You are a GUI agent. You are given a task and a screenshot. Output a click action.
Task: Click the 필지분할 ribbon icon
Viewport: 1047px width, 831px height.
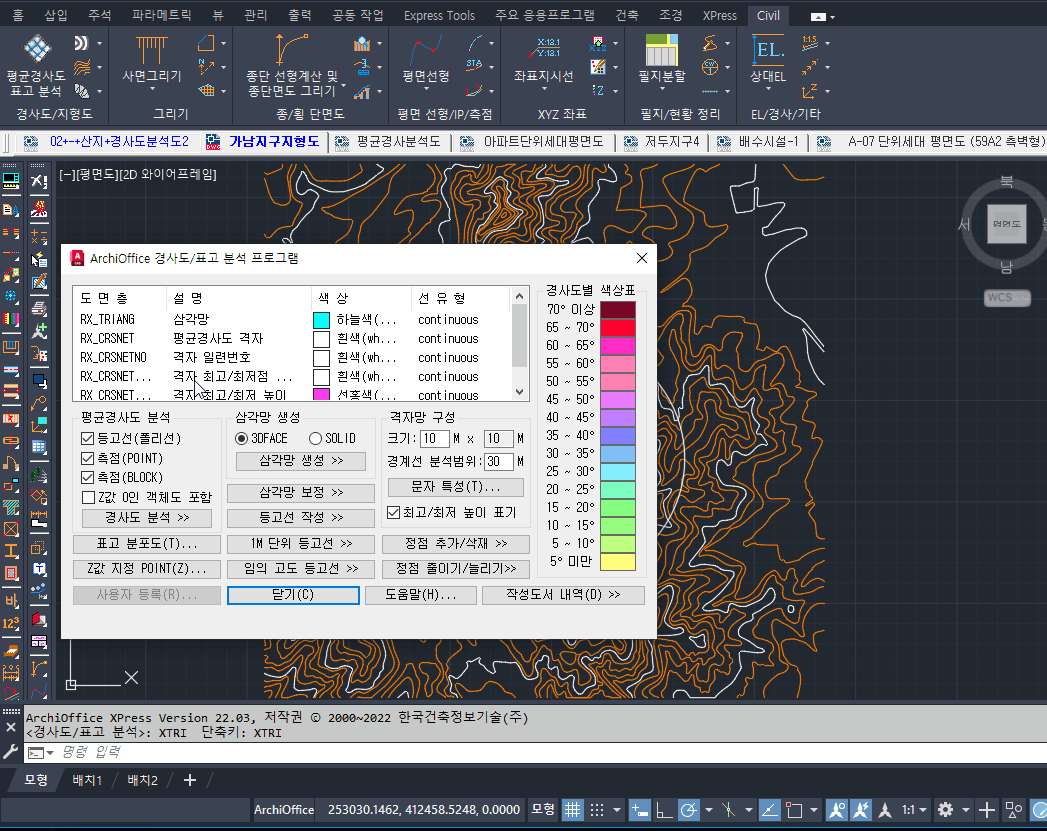[661, 50]
